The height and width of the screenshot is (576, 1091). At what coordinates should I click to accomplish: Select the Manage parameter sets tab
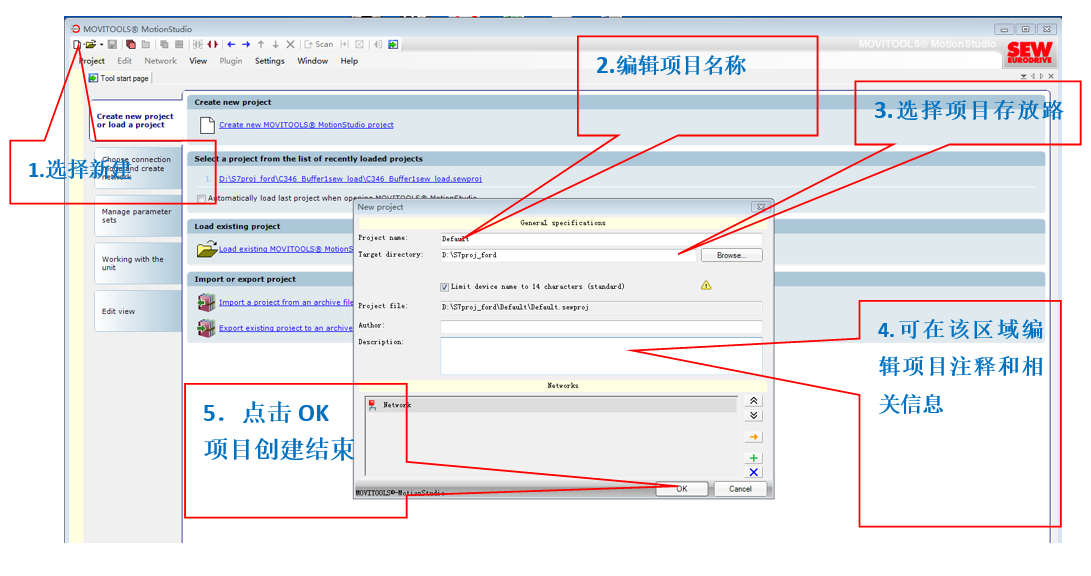[x=137, y=216]
